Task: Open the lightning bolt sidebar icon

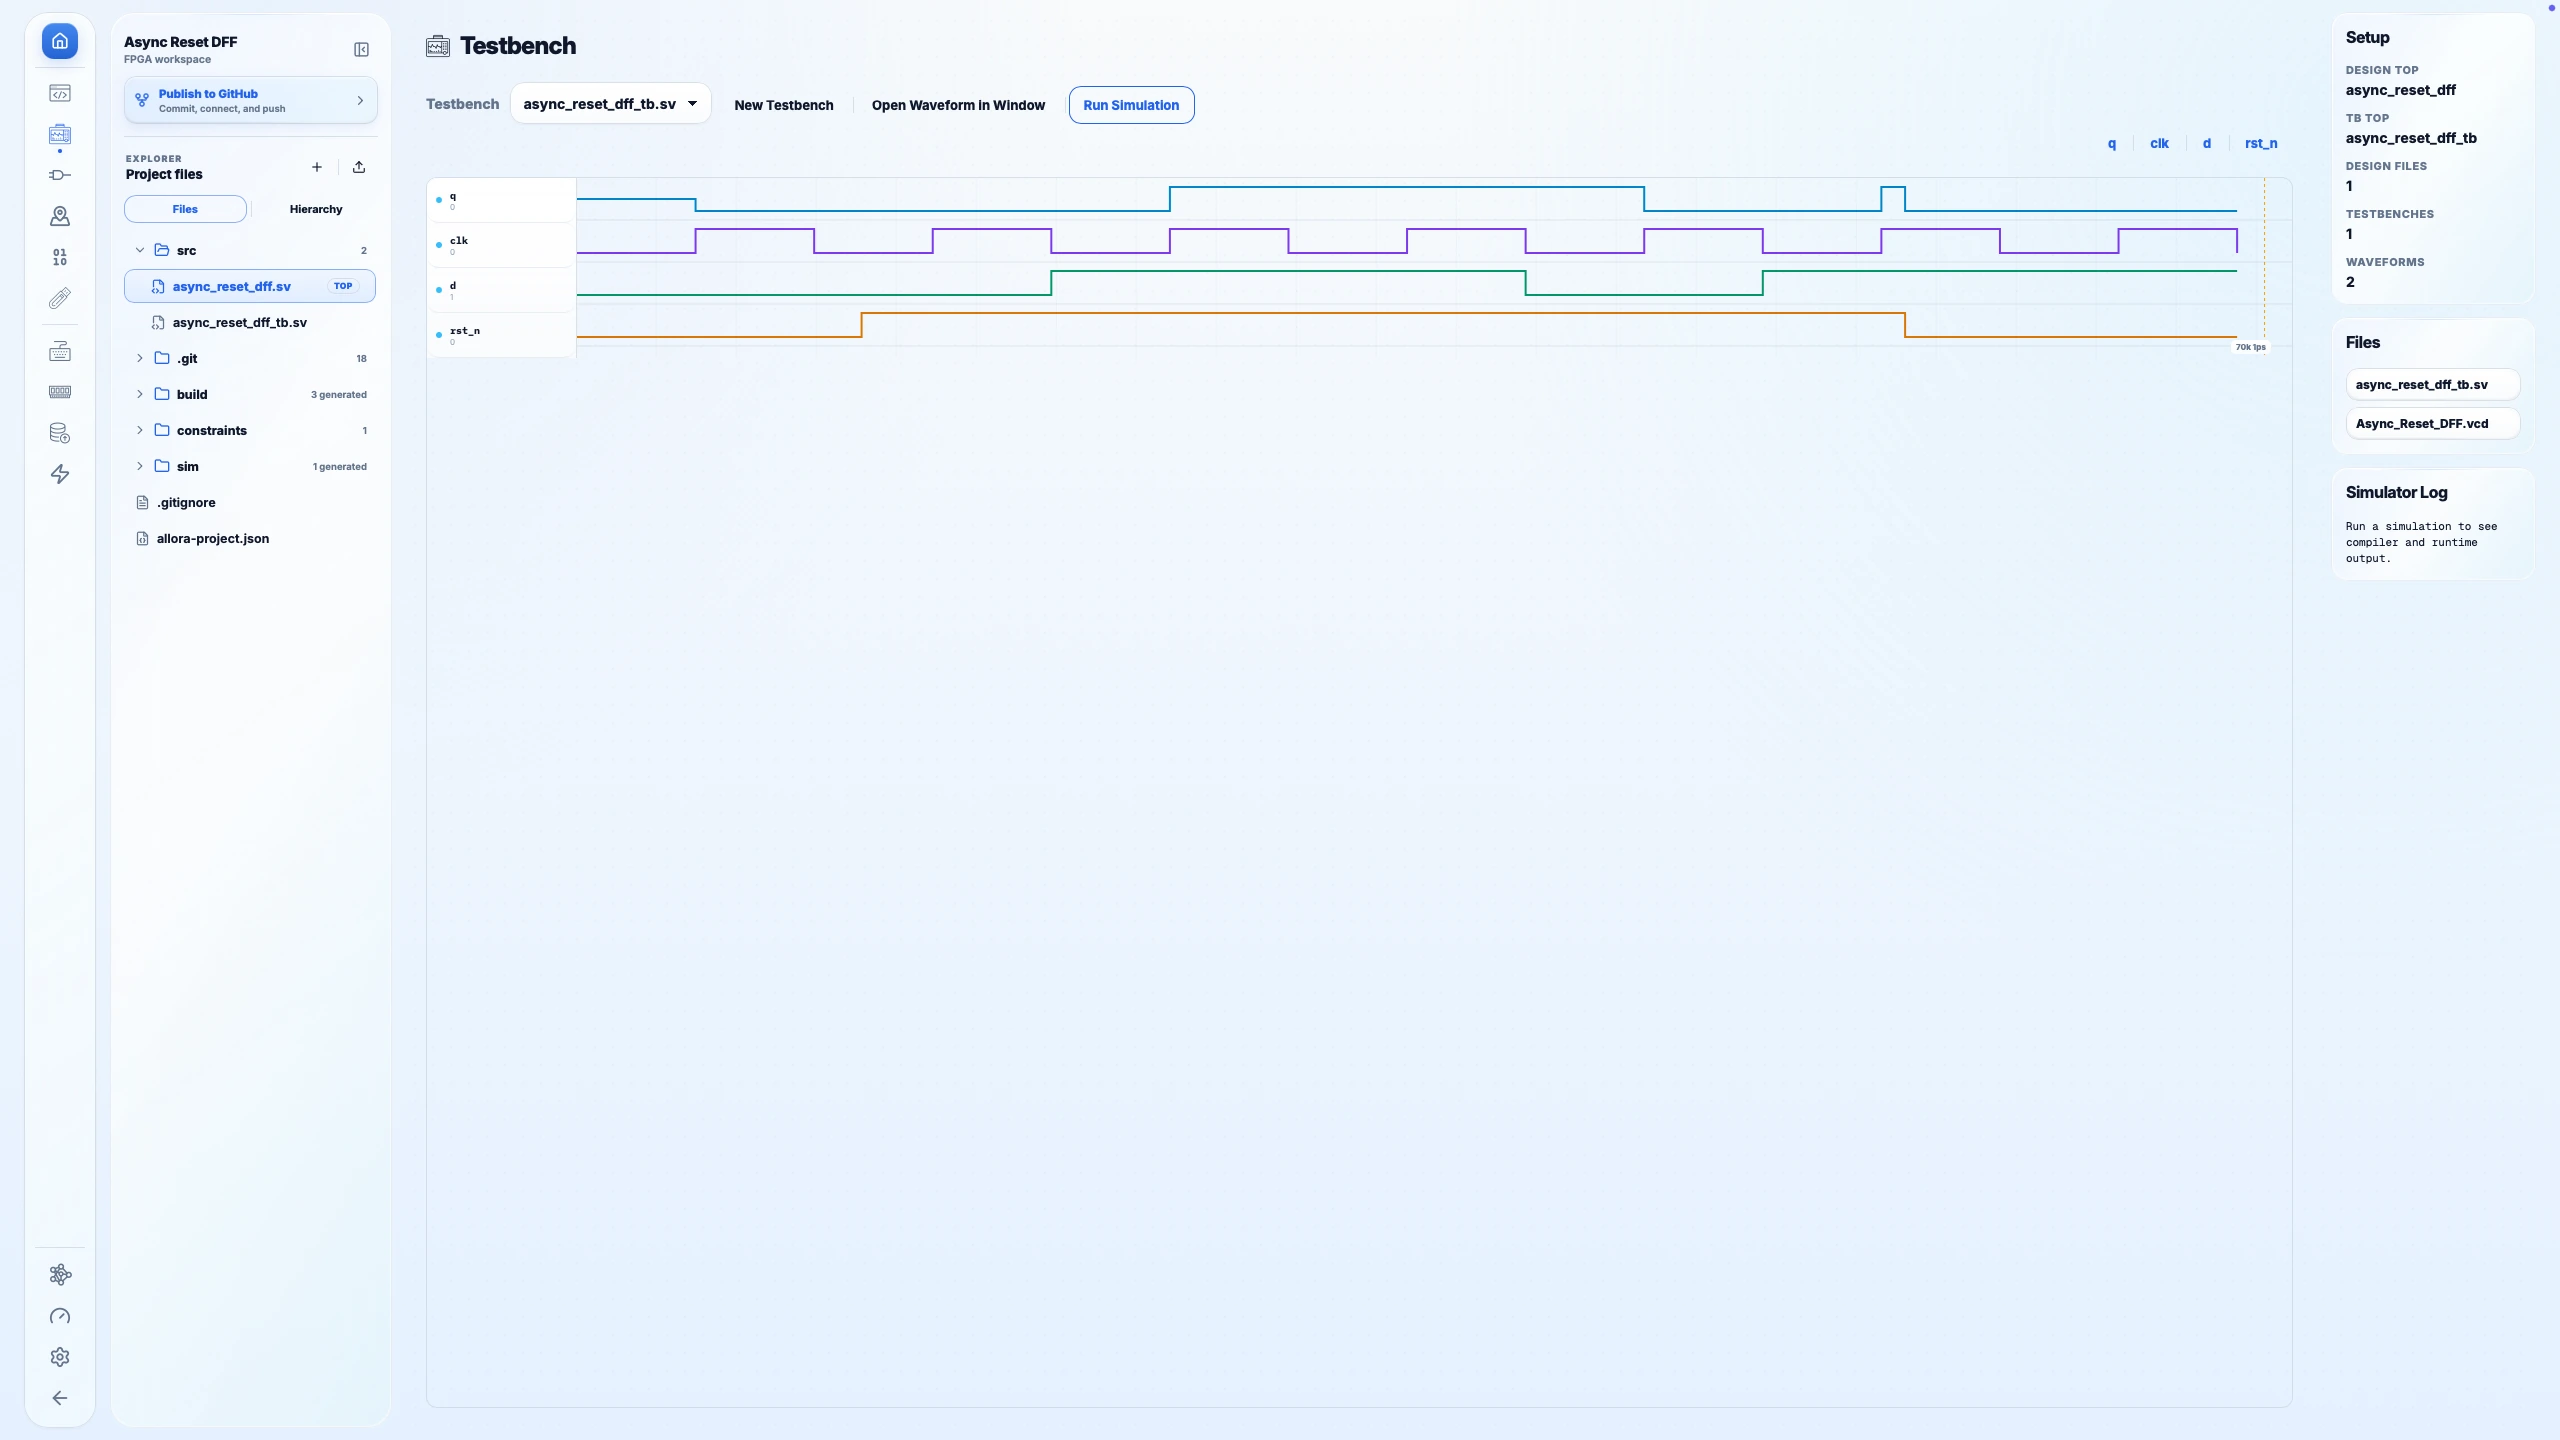Action: tap(60, 474)
